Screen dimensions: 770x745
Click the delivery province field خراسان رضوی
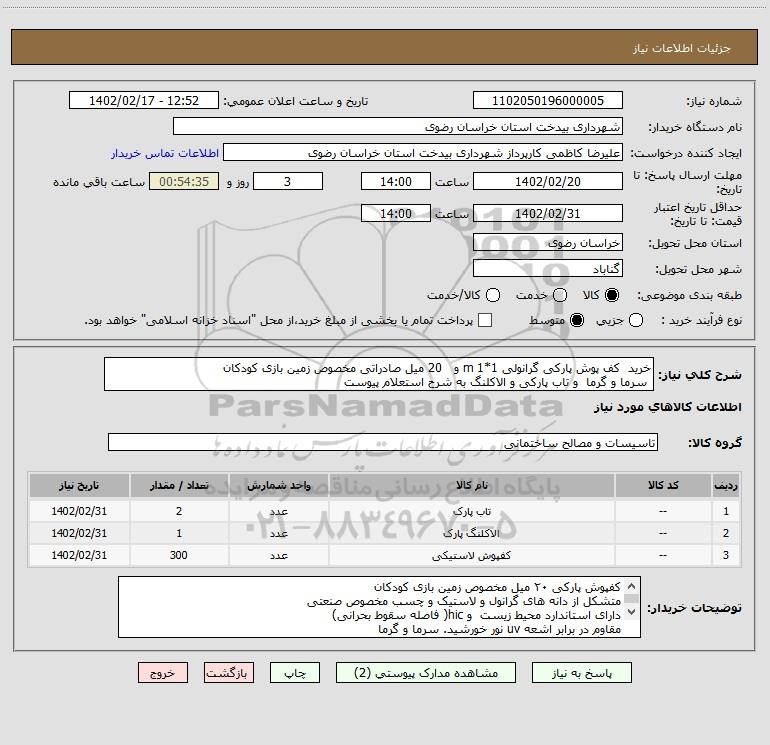coord(548,243)
